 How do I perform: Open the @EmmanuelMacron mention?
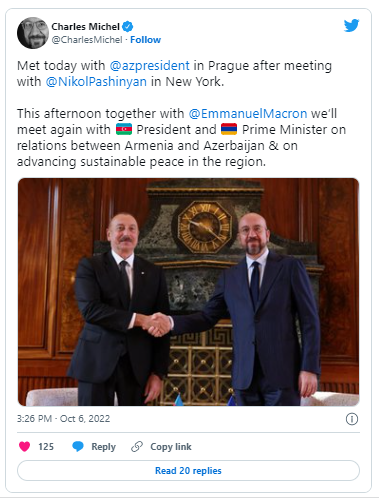click(x=248, y=114)
